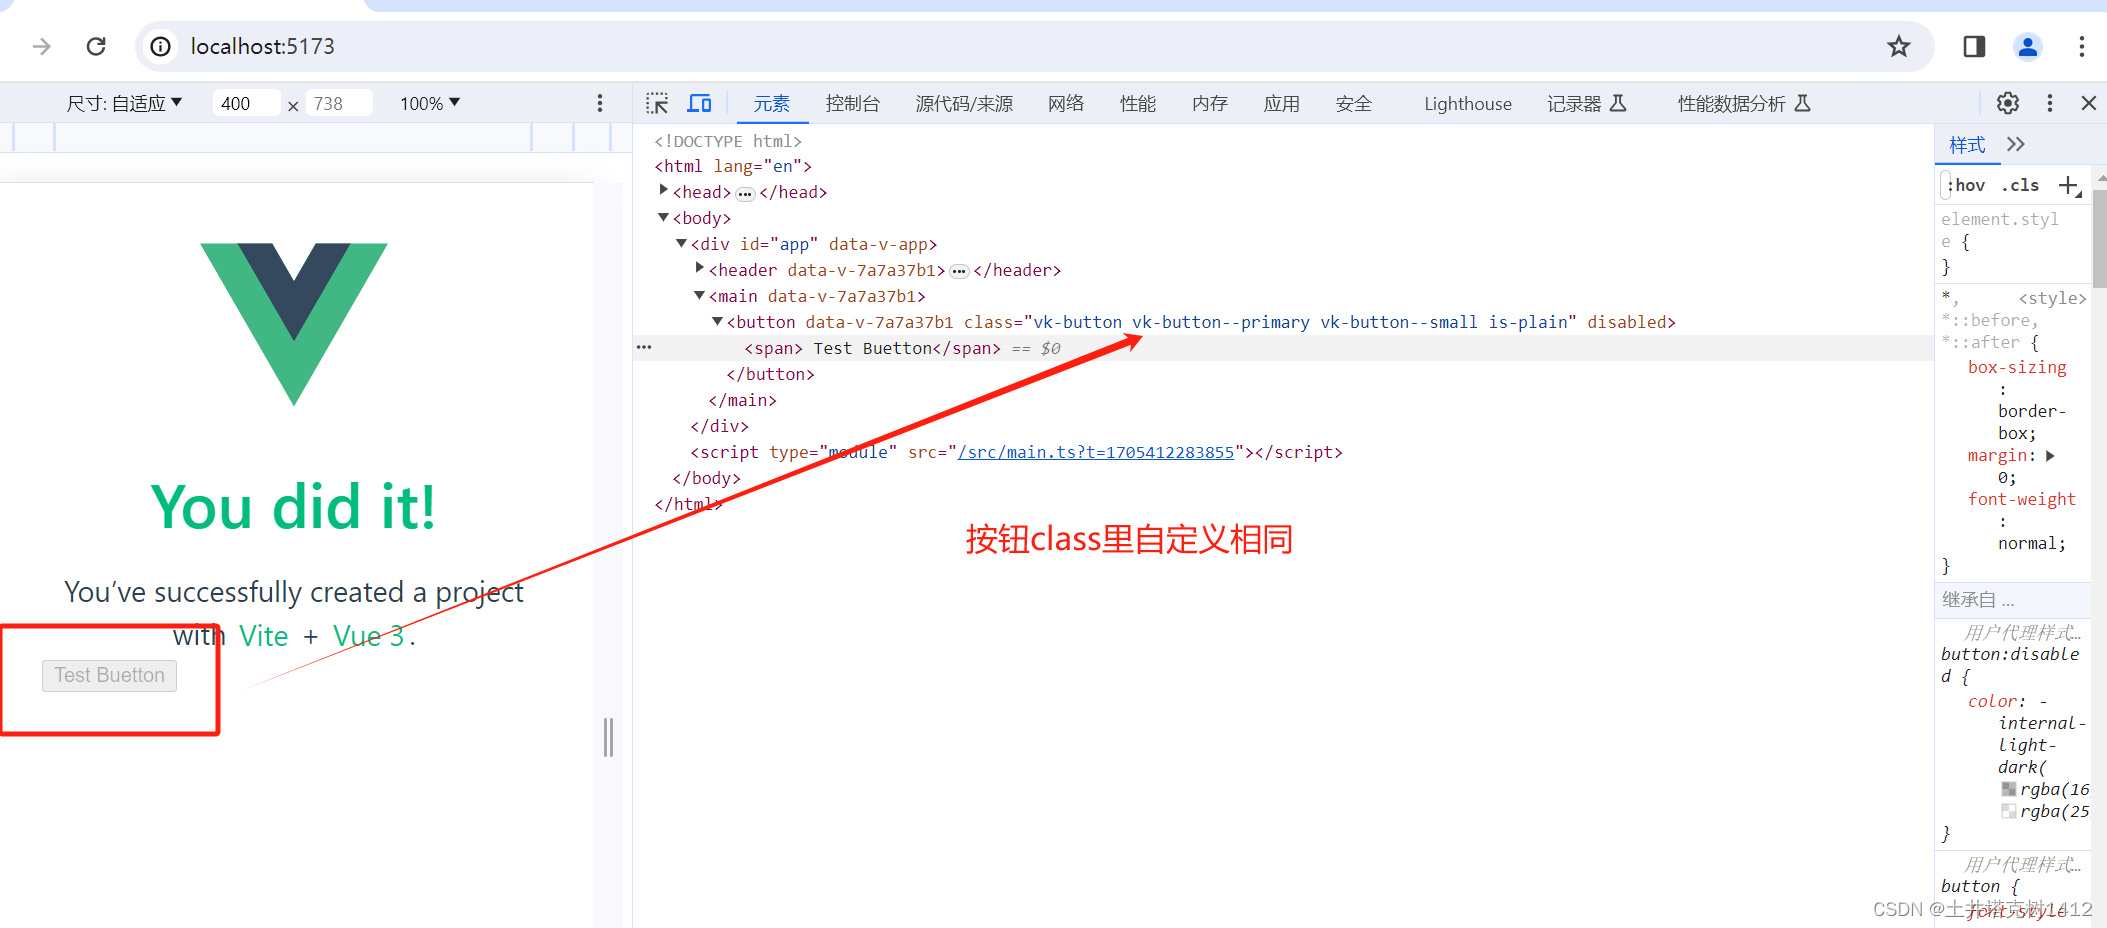
Task: Edit the viewport height field 738
Action: pos(340,103)
